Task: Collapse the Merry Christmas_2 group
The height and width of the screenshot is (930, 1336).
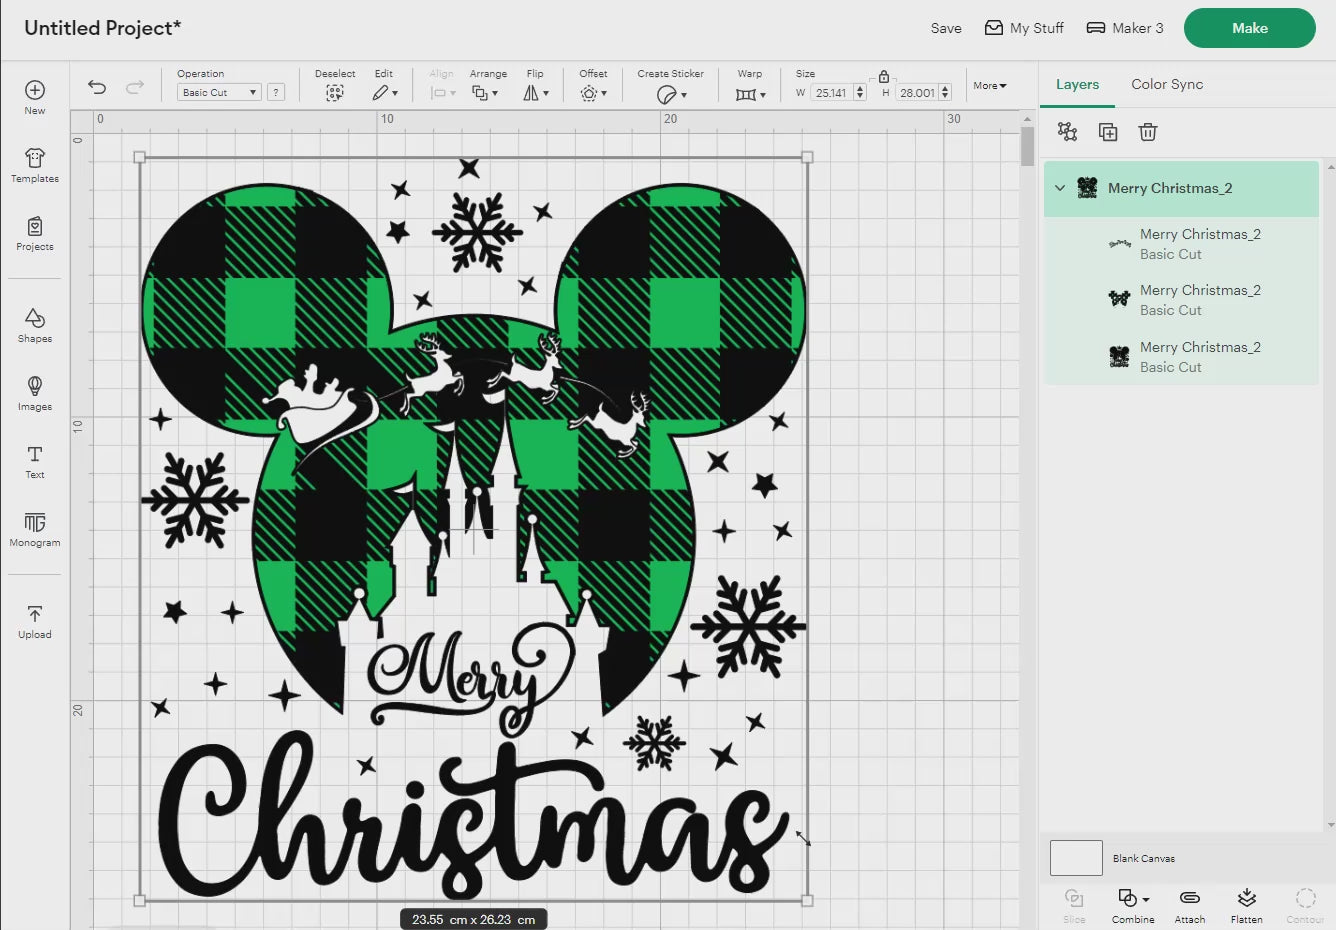Action: [x=1060, y=188]
